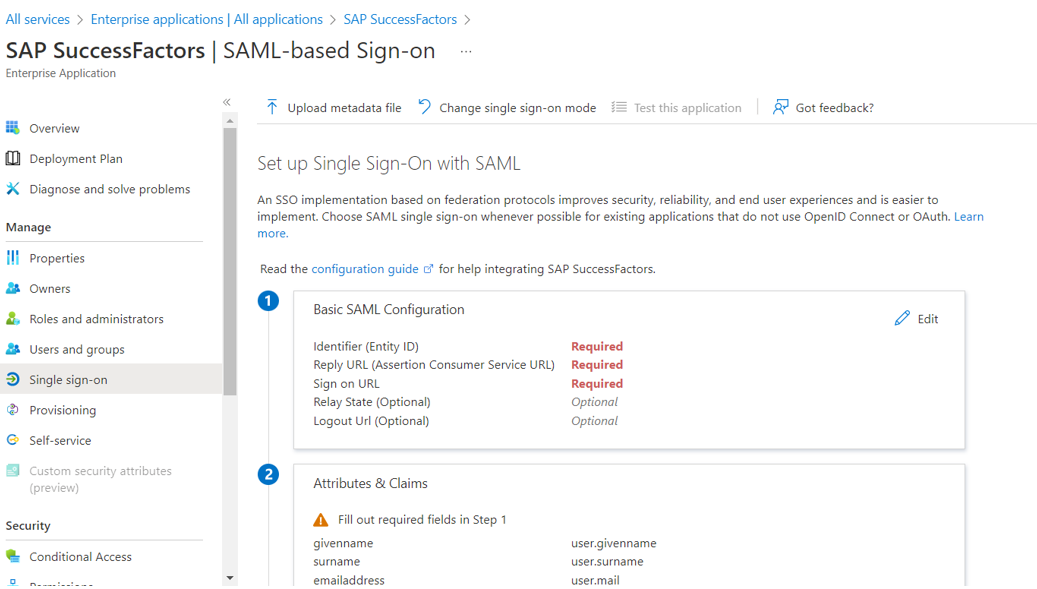1037x589 pixels.
Task: Click the external link icon beside configuration guide
Action: [x=428, y=268]
